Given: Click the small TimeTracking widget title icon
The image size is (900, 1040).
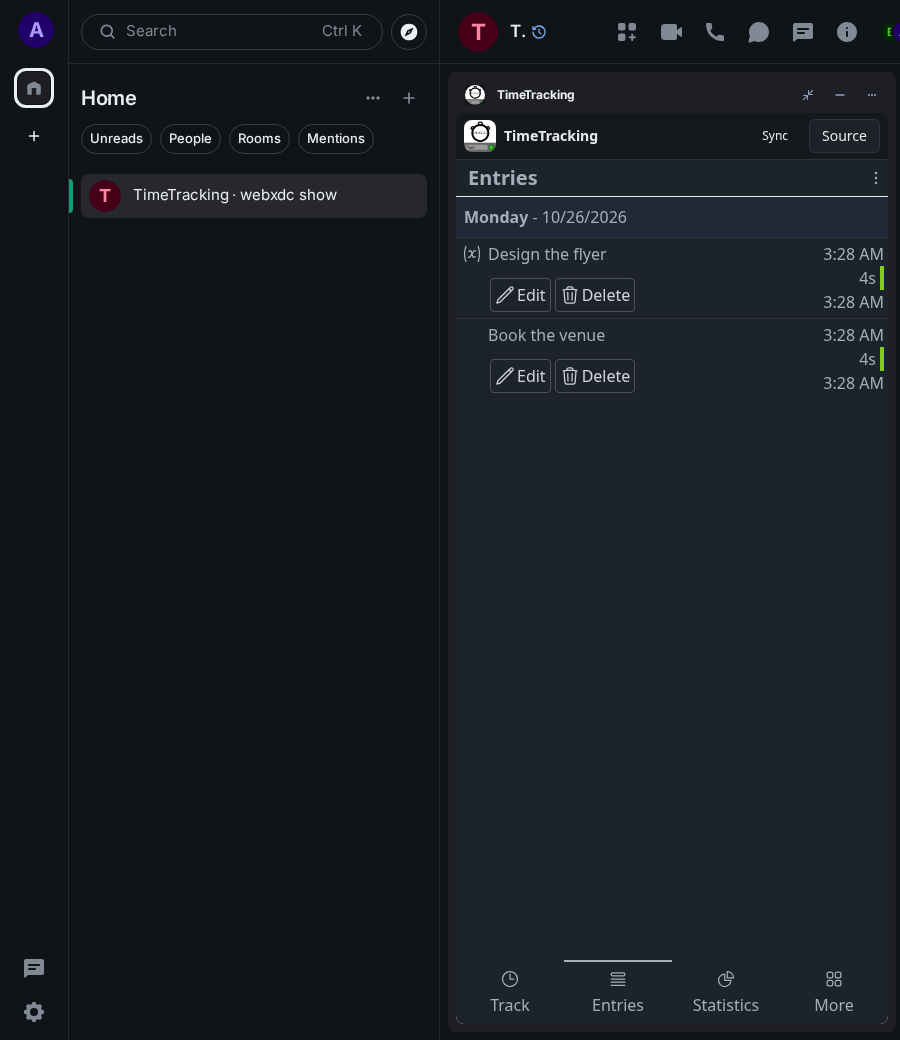Looking at the screenshot, I should pyautogui.click(x=475, y=95).
